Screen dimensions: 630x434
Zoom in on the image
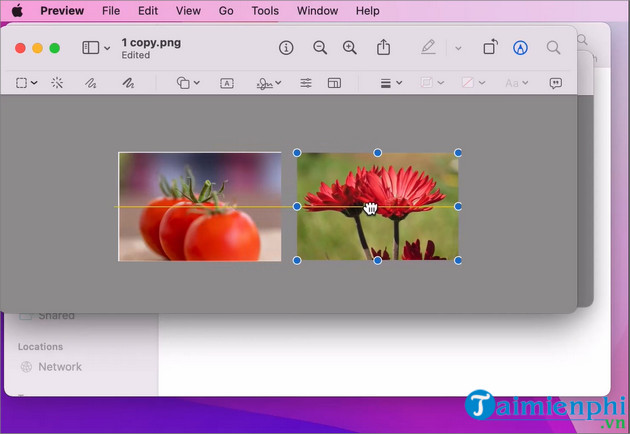tap(350, 48)
